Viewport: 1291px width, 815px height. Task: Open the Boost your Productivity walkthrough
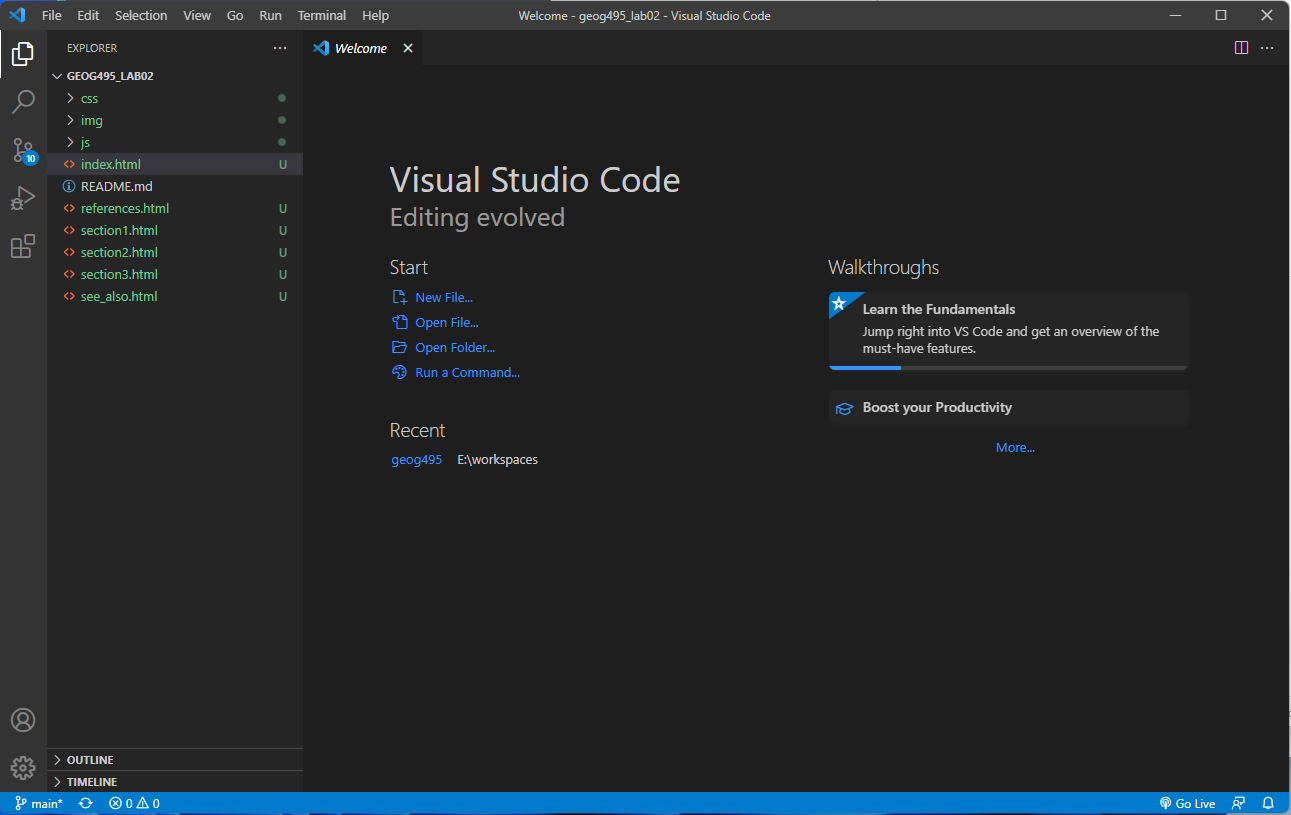[1008, 407]
